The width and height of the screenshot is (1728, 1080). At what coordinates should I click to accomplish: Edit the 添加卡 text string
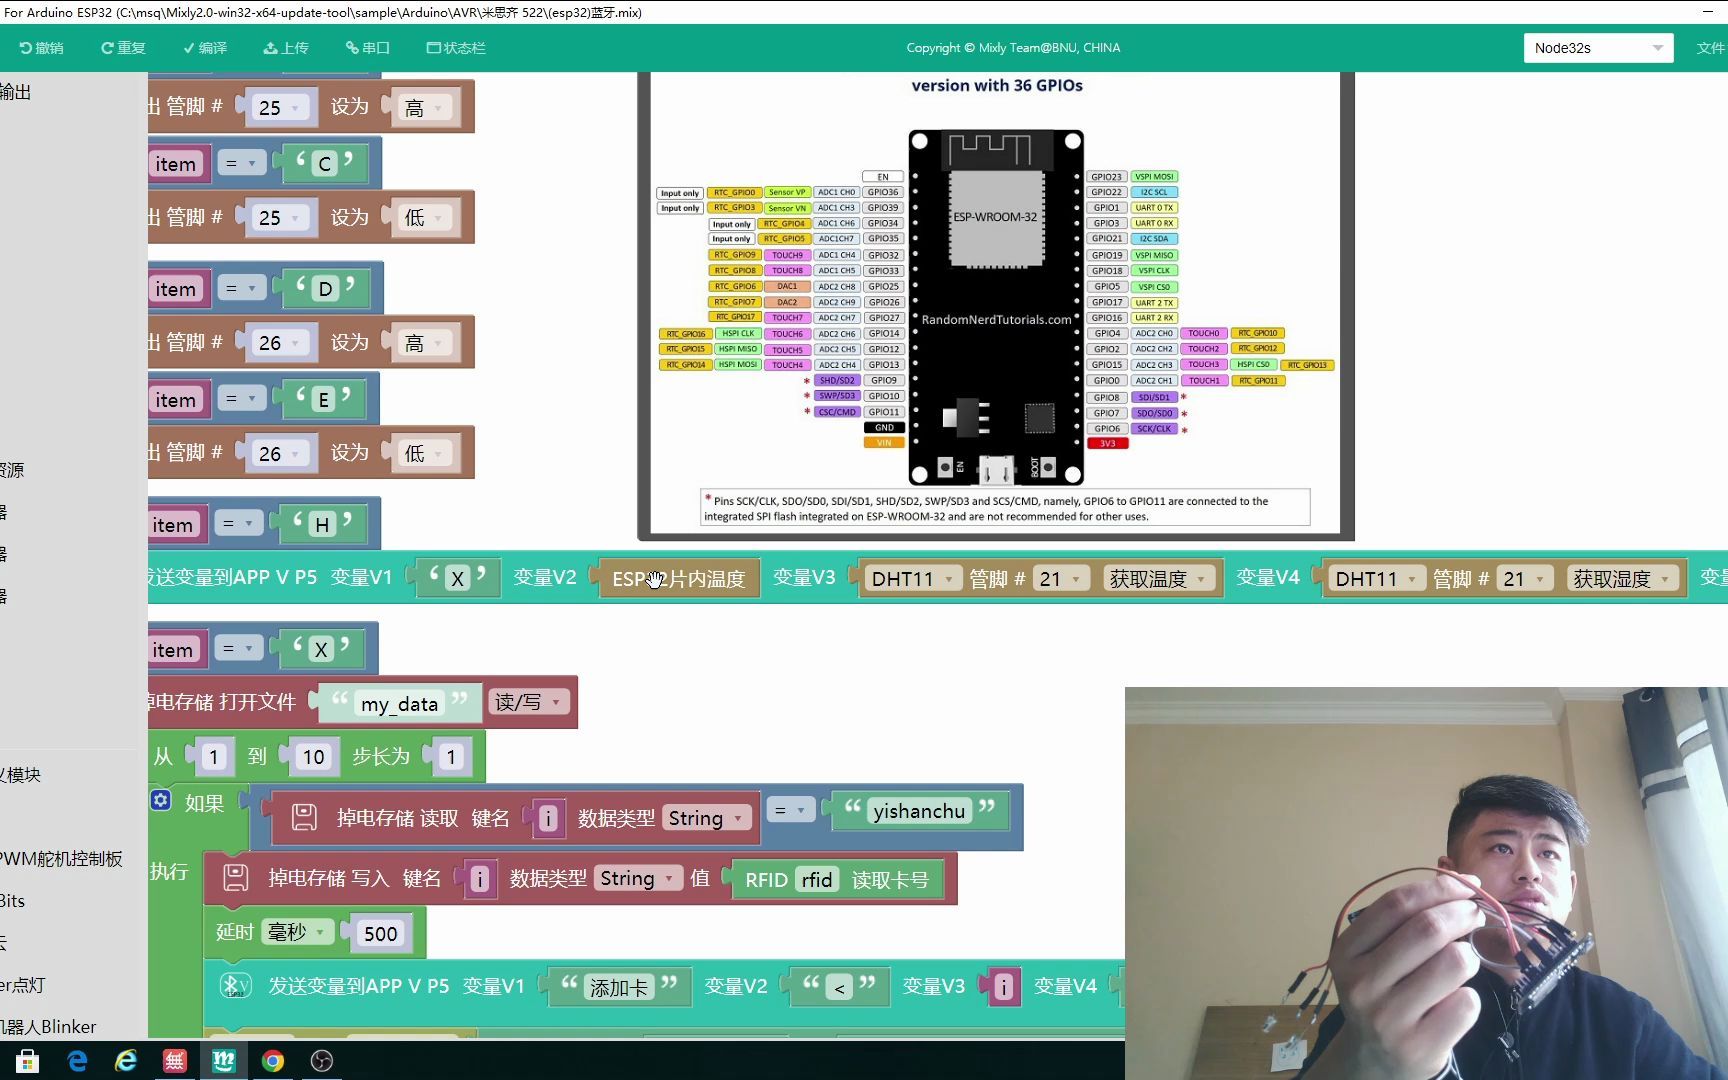619,987
